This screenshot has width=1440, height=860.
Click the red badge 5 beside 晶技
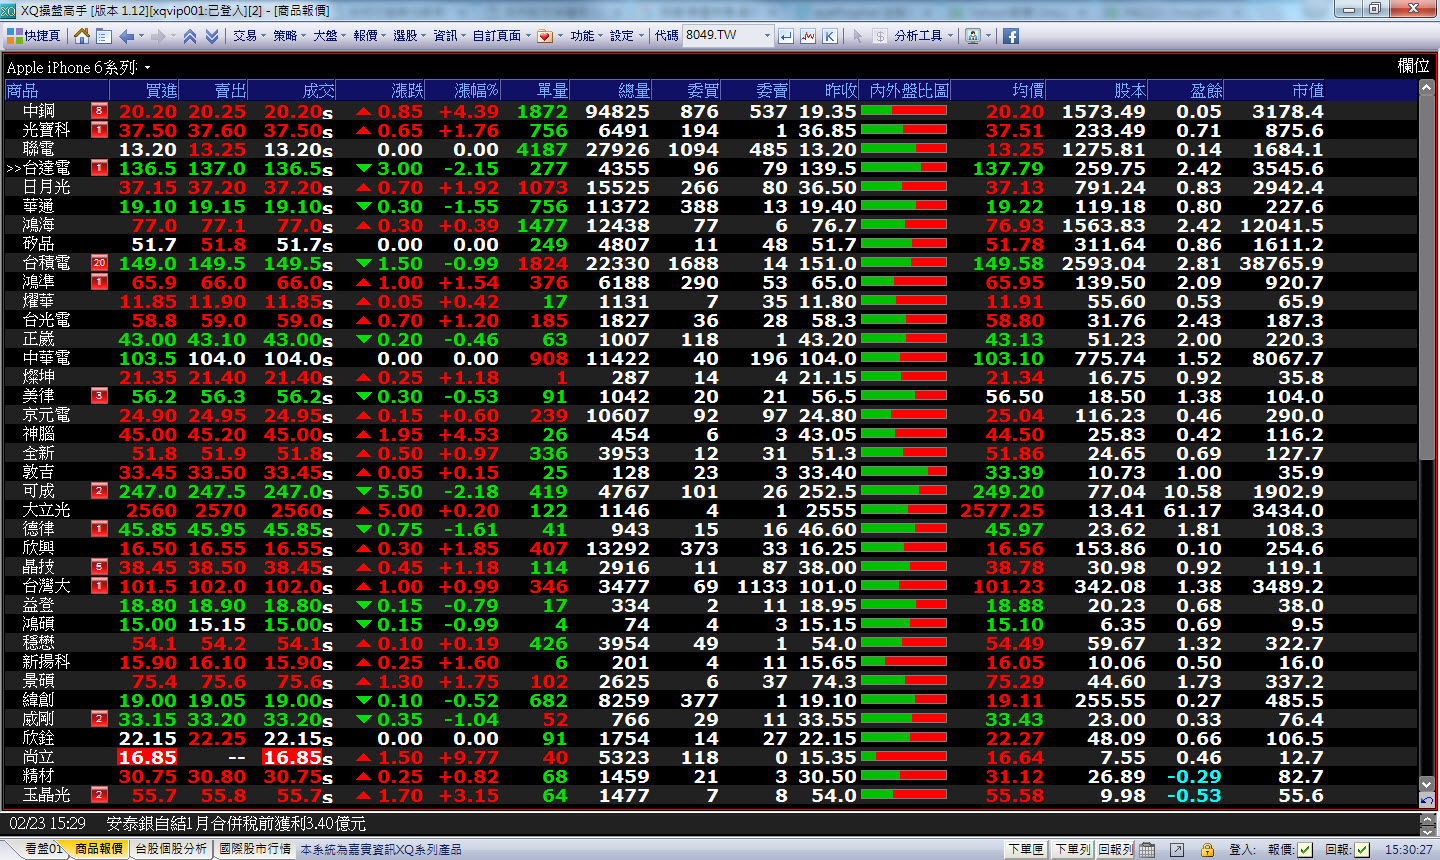pos(99,567)
